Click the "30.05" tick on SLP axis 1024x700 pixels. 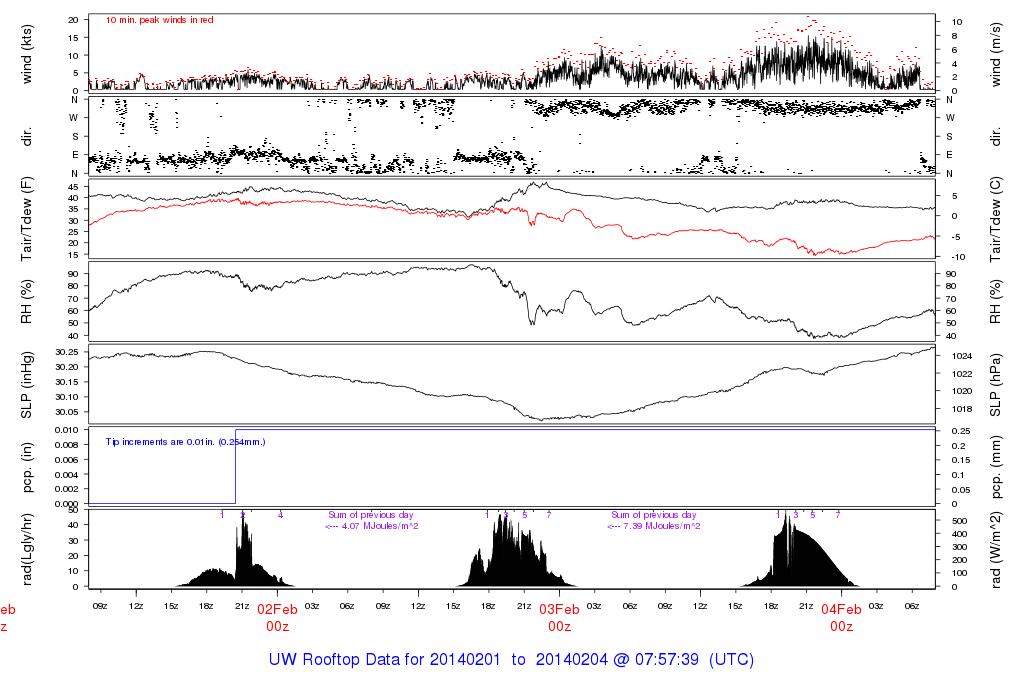(68, 412)
